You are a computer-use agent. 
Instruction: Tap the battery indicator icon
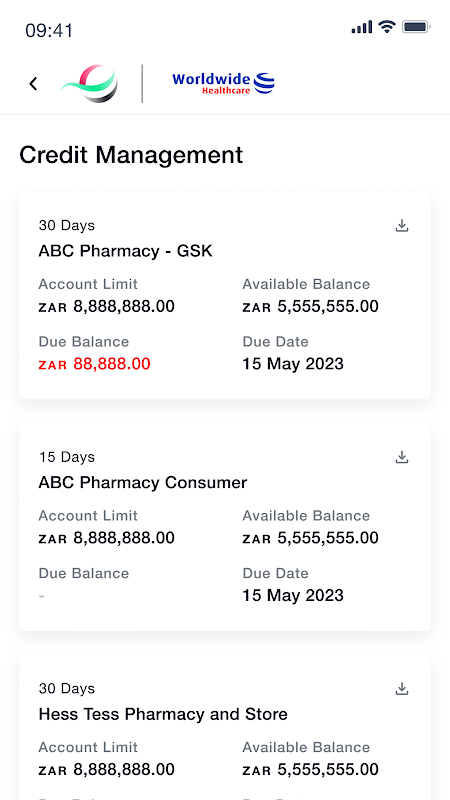click(x=416, y=27)
